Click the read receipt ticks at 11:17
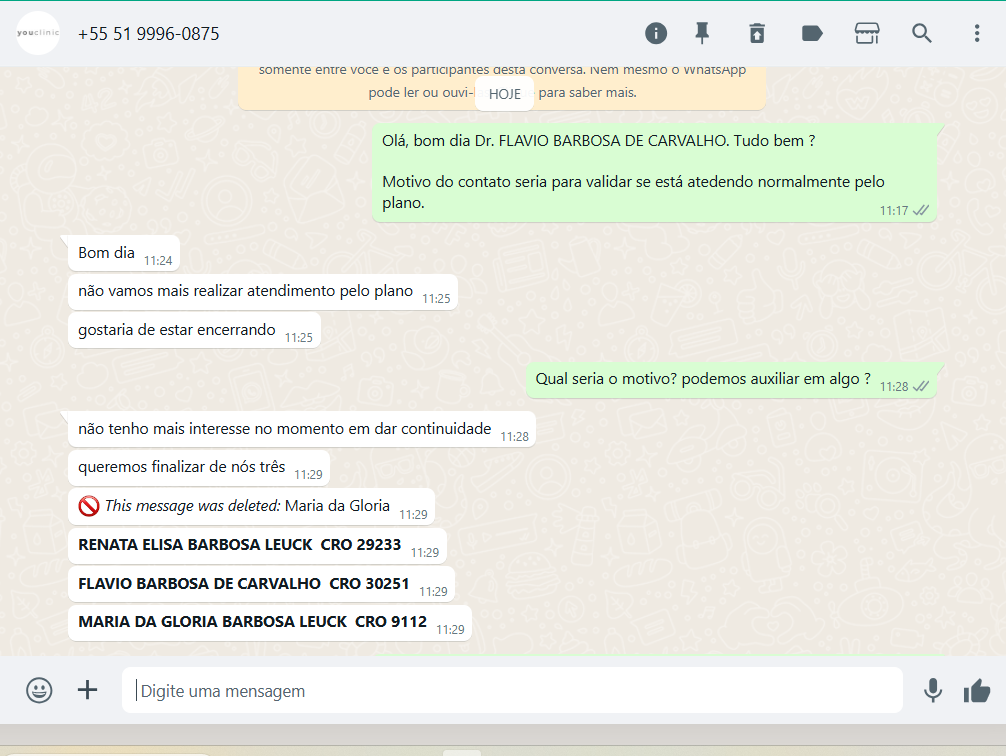 point(921,210)
